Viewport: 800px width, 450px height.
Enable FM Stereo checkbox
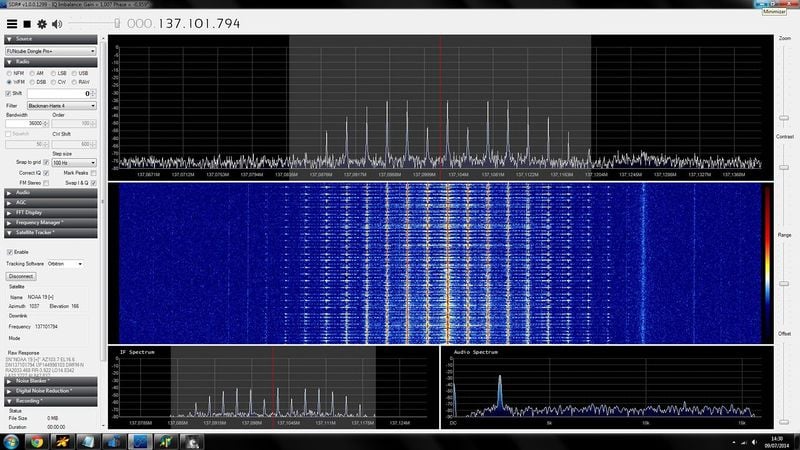(x=46, y=183)
